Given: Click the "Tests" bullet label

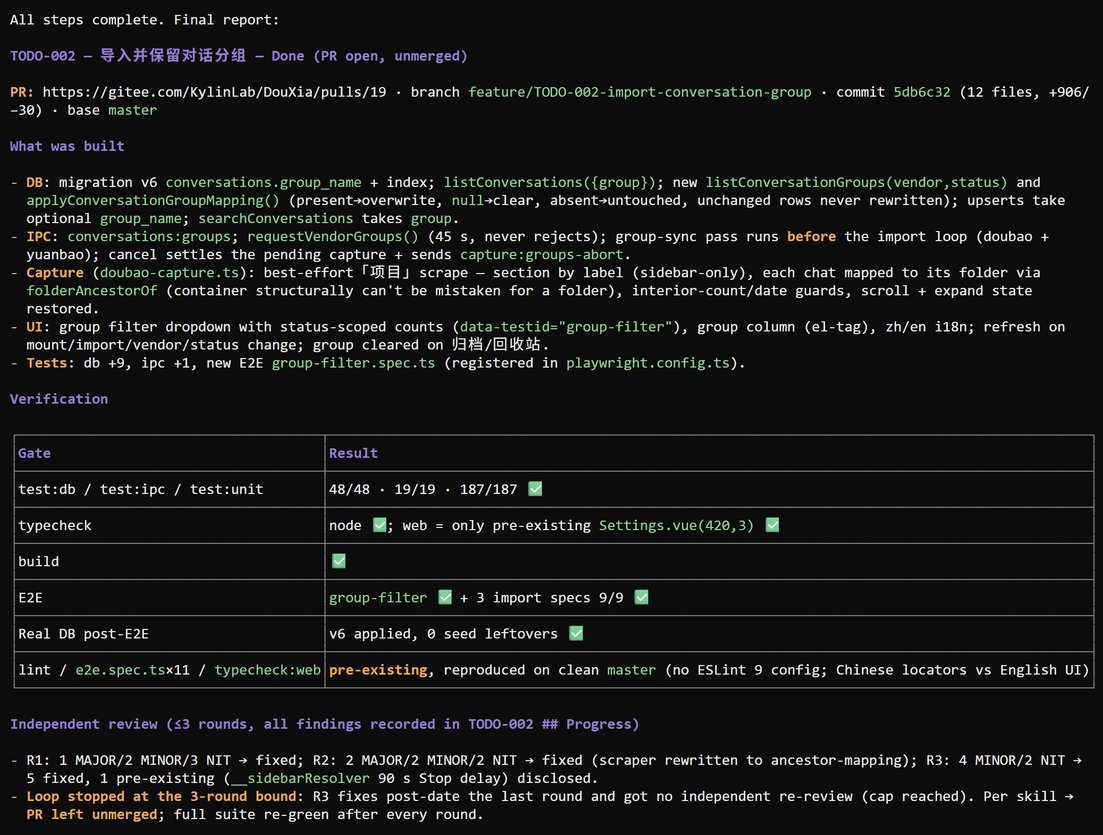Looking at the screenshot, I should point(47,363).
